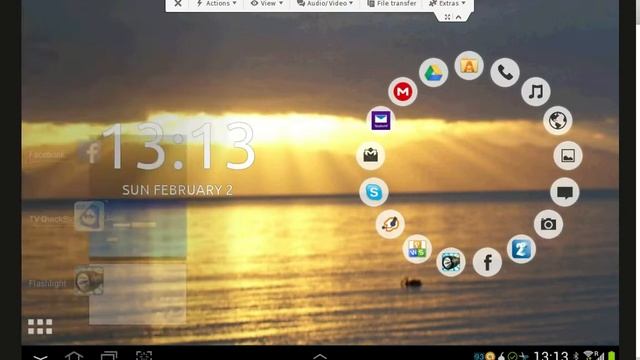This screenshot has width=640, height=360.
Task: Open the blue number 2 app icon
Action: [x=521, y=249]
